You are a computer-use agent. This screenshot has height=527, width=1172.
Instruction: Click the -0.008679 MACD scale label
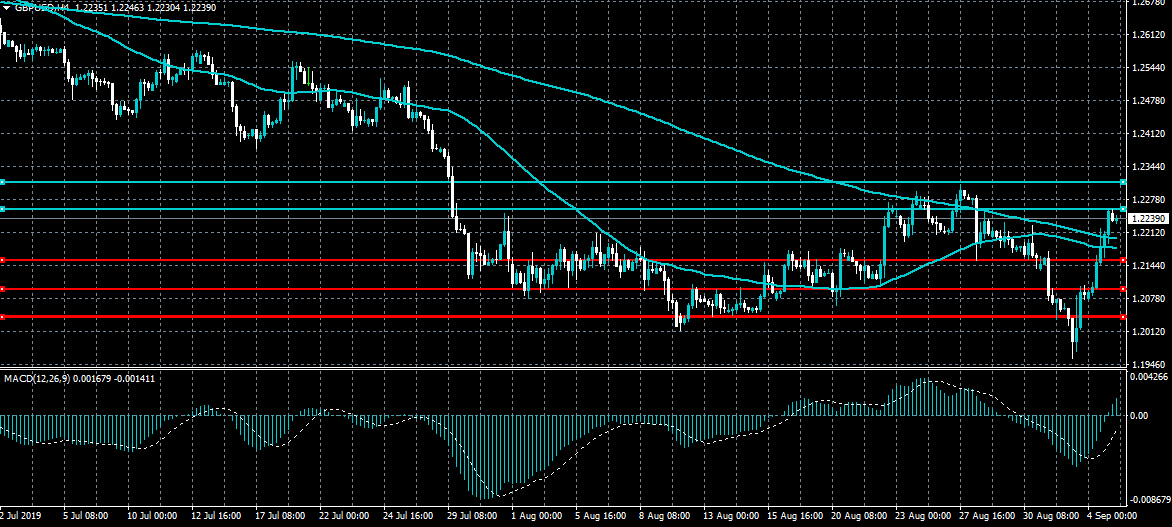[x=1151, y=499]
